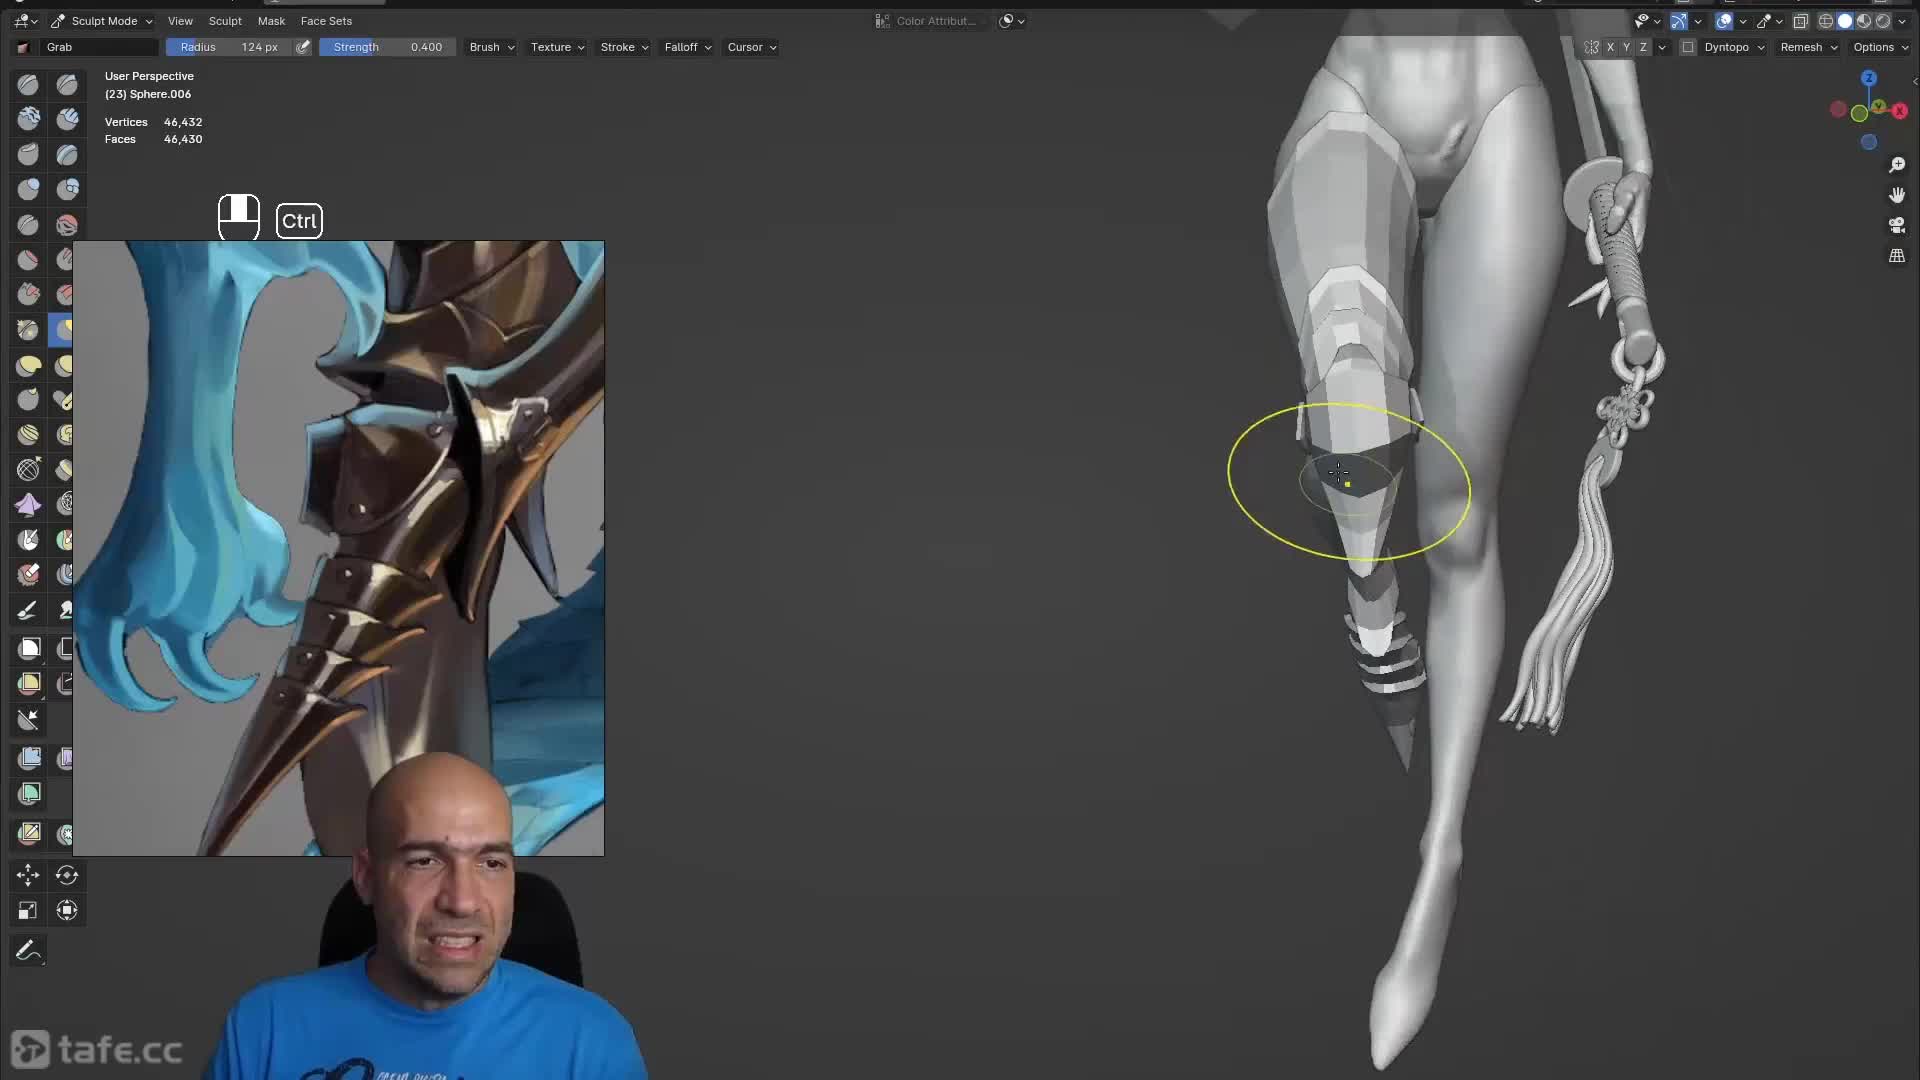Image resolution: width=1920 pixels, height=1080 pixels.
Task: Select the Move transform tool
Action: coord(28,876)
